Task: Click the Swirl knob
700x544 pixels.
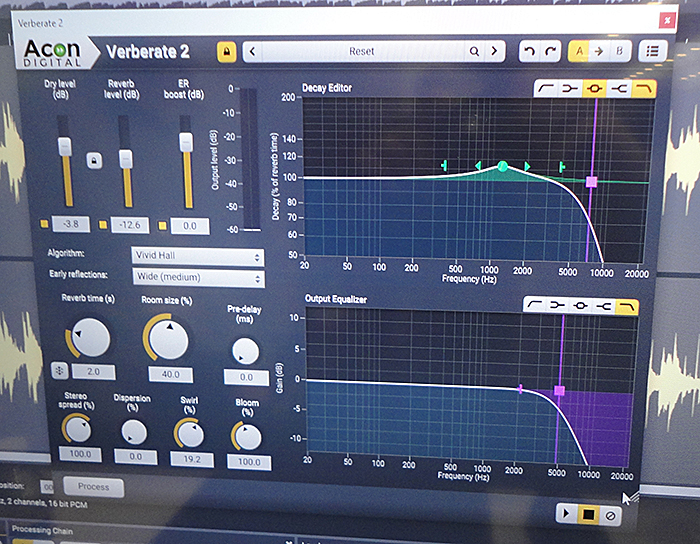Action: click(x=191, y=434)
